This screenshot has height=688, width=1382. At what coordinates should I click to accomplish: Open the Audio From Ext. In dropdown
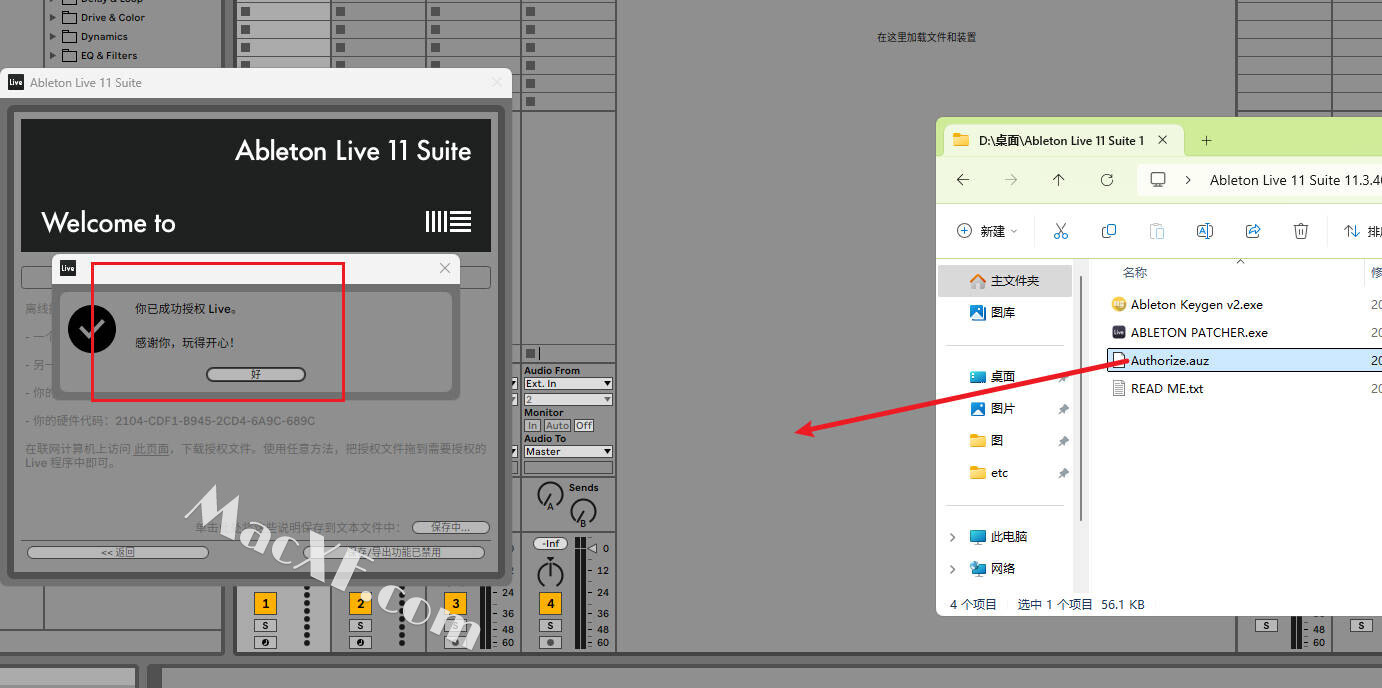click(568, 383)
